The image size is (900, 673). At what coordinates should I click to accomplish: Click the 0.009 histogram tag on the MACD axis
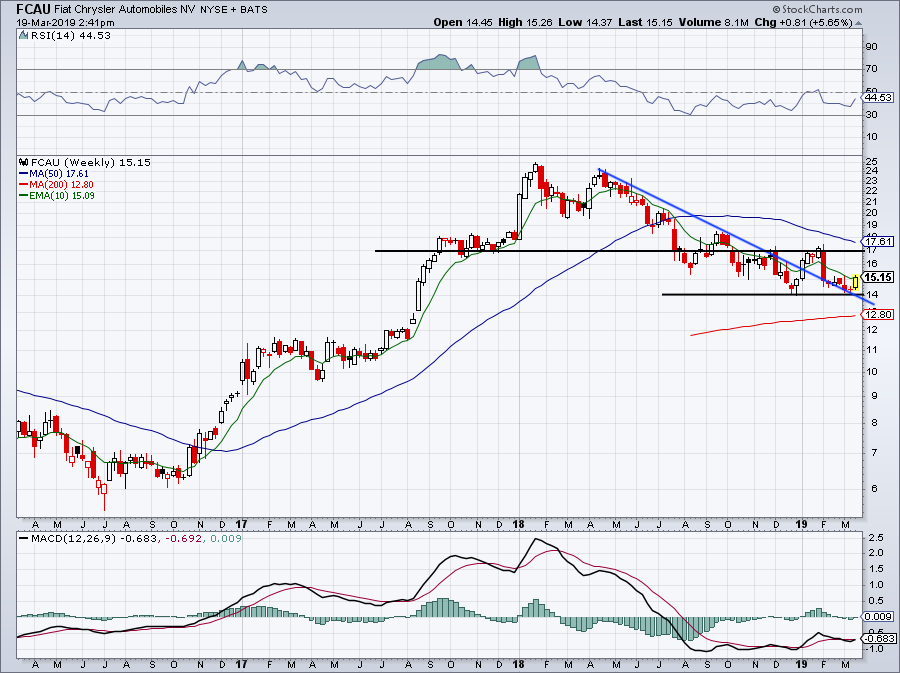point(879,616)
